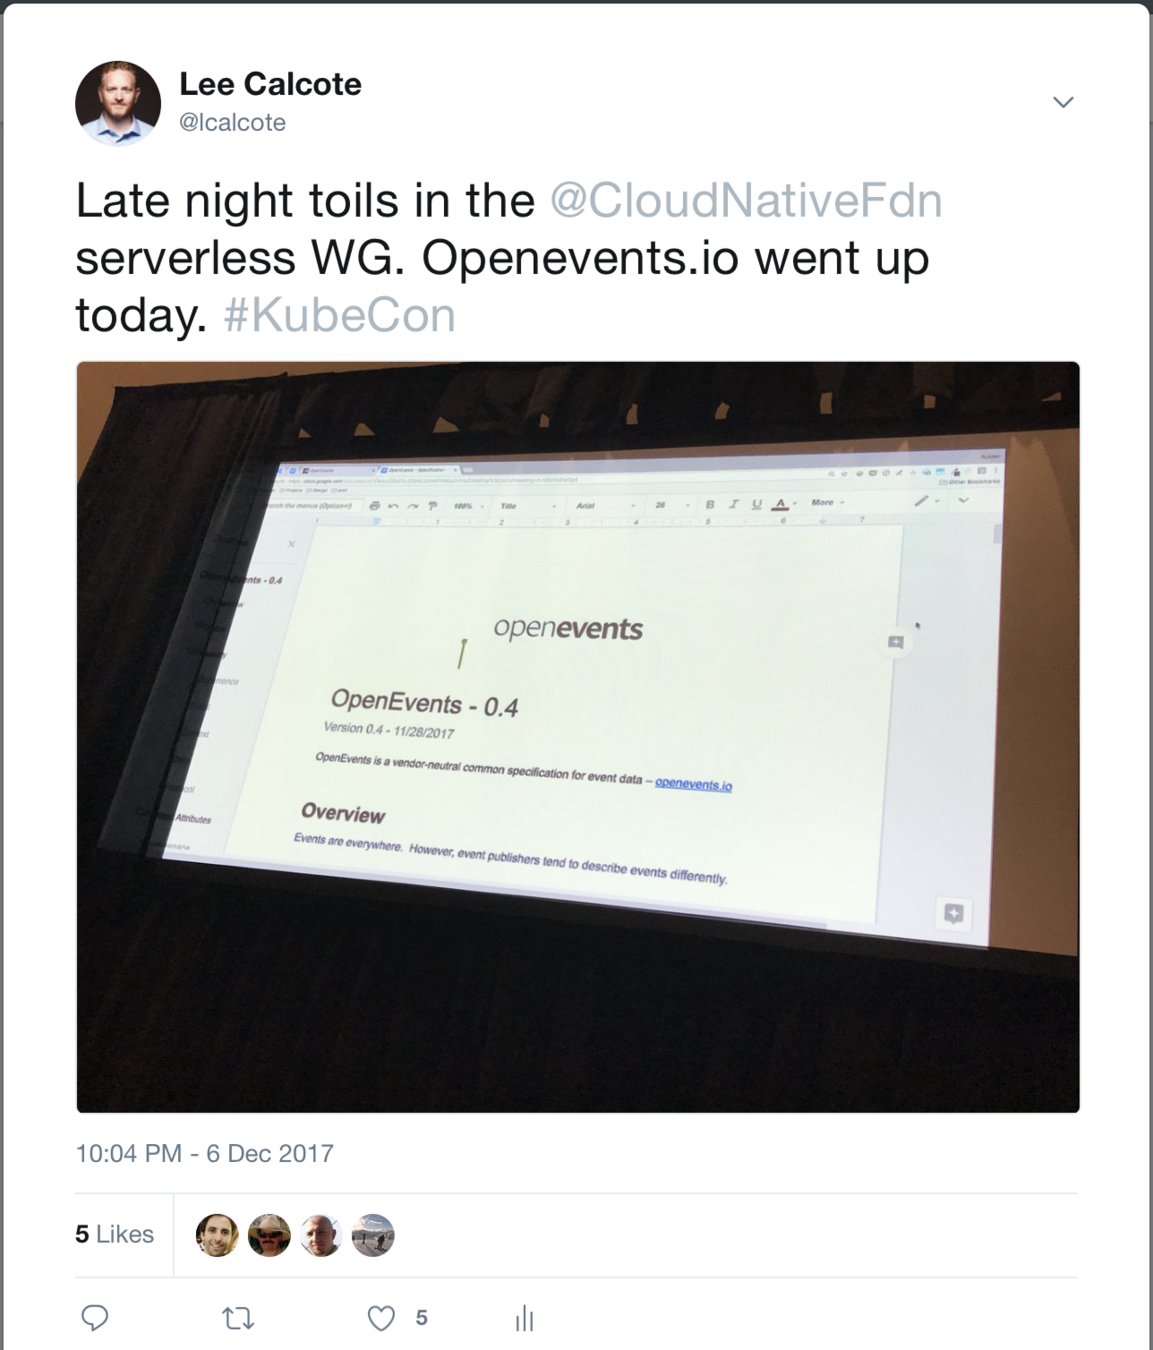Open the @CloudNativeFdn mention link
Screen dimensions: 1153x1350
[x=746, y=200]
